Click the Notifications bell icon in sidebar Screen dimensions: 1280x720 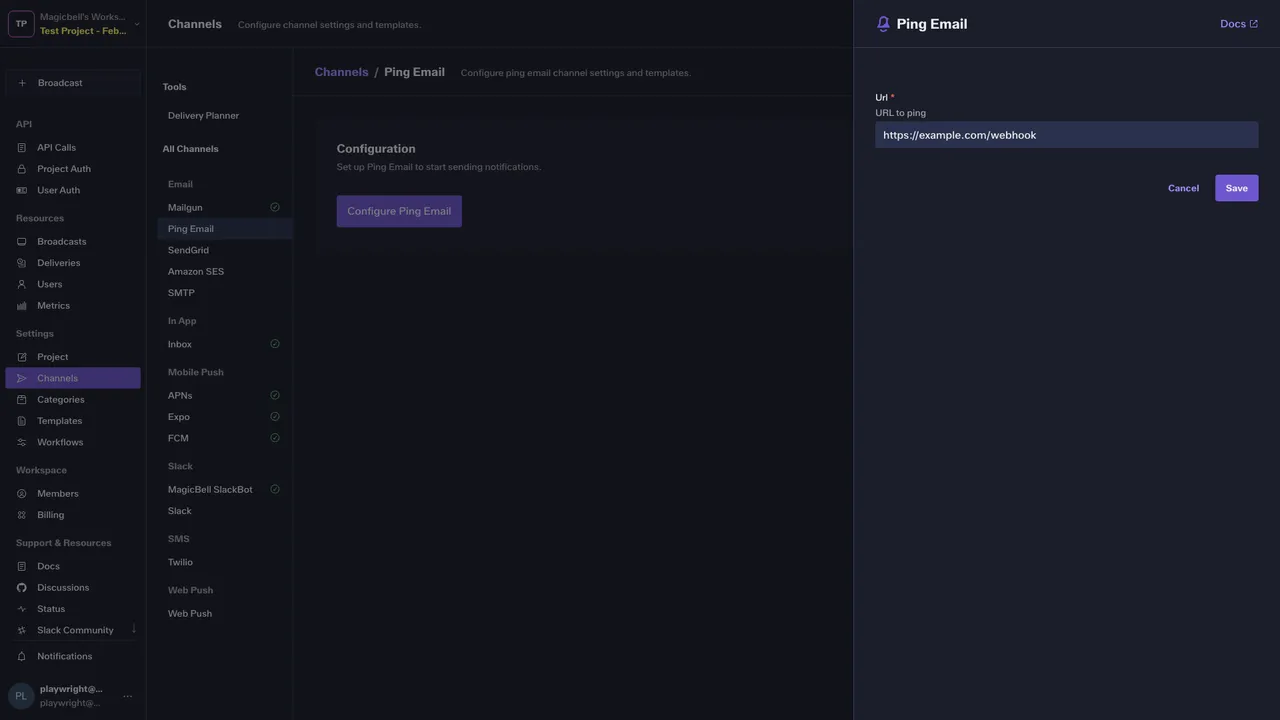pyautogui.click(x=22, y=656)
